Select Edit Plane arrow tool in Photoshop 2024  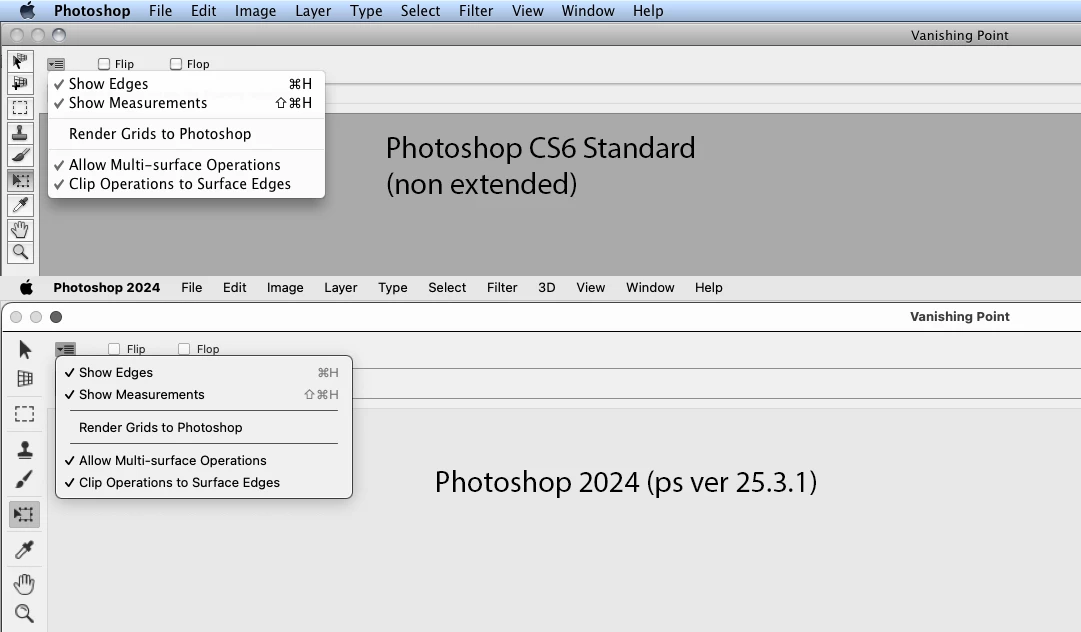[x=25, y=349]
